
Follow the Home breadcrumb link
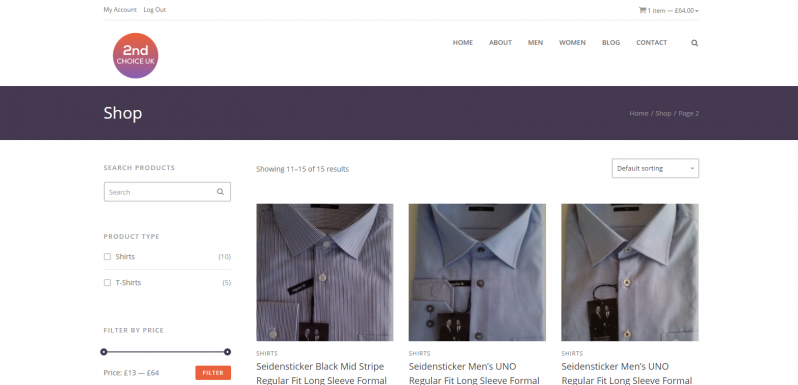(639, 114)
